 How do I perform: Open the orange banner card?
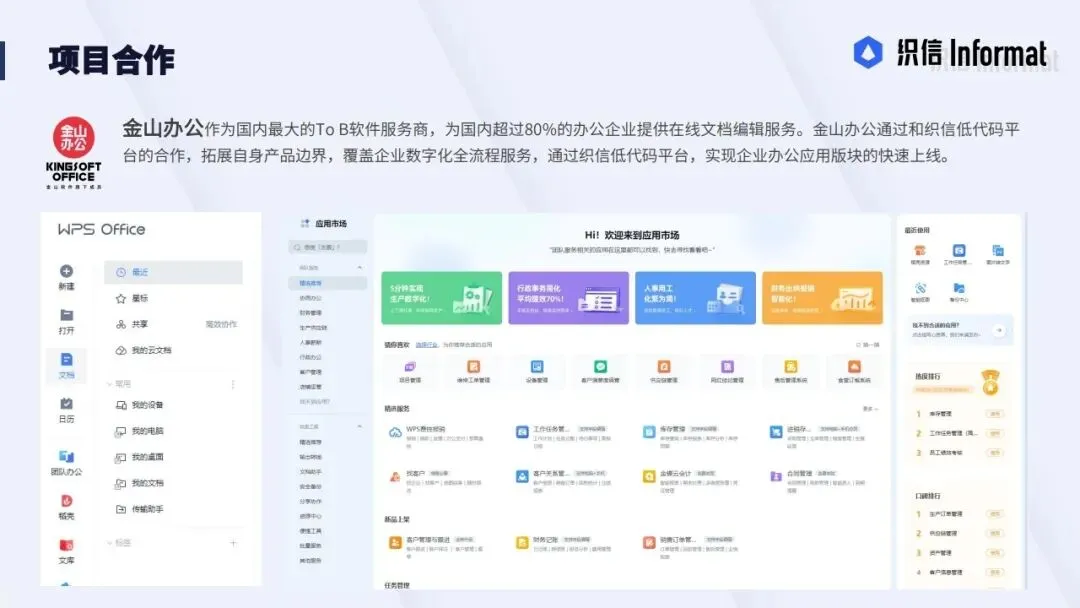tap(822, 298)
